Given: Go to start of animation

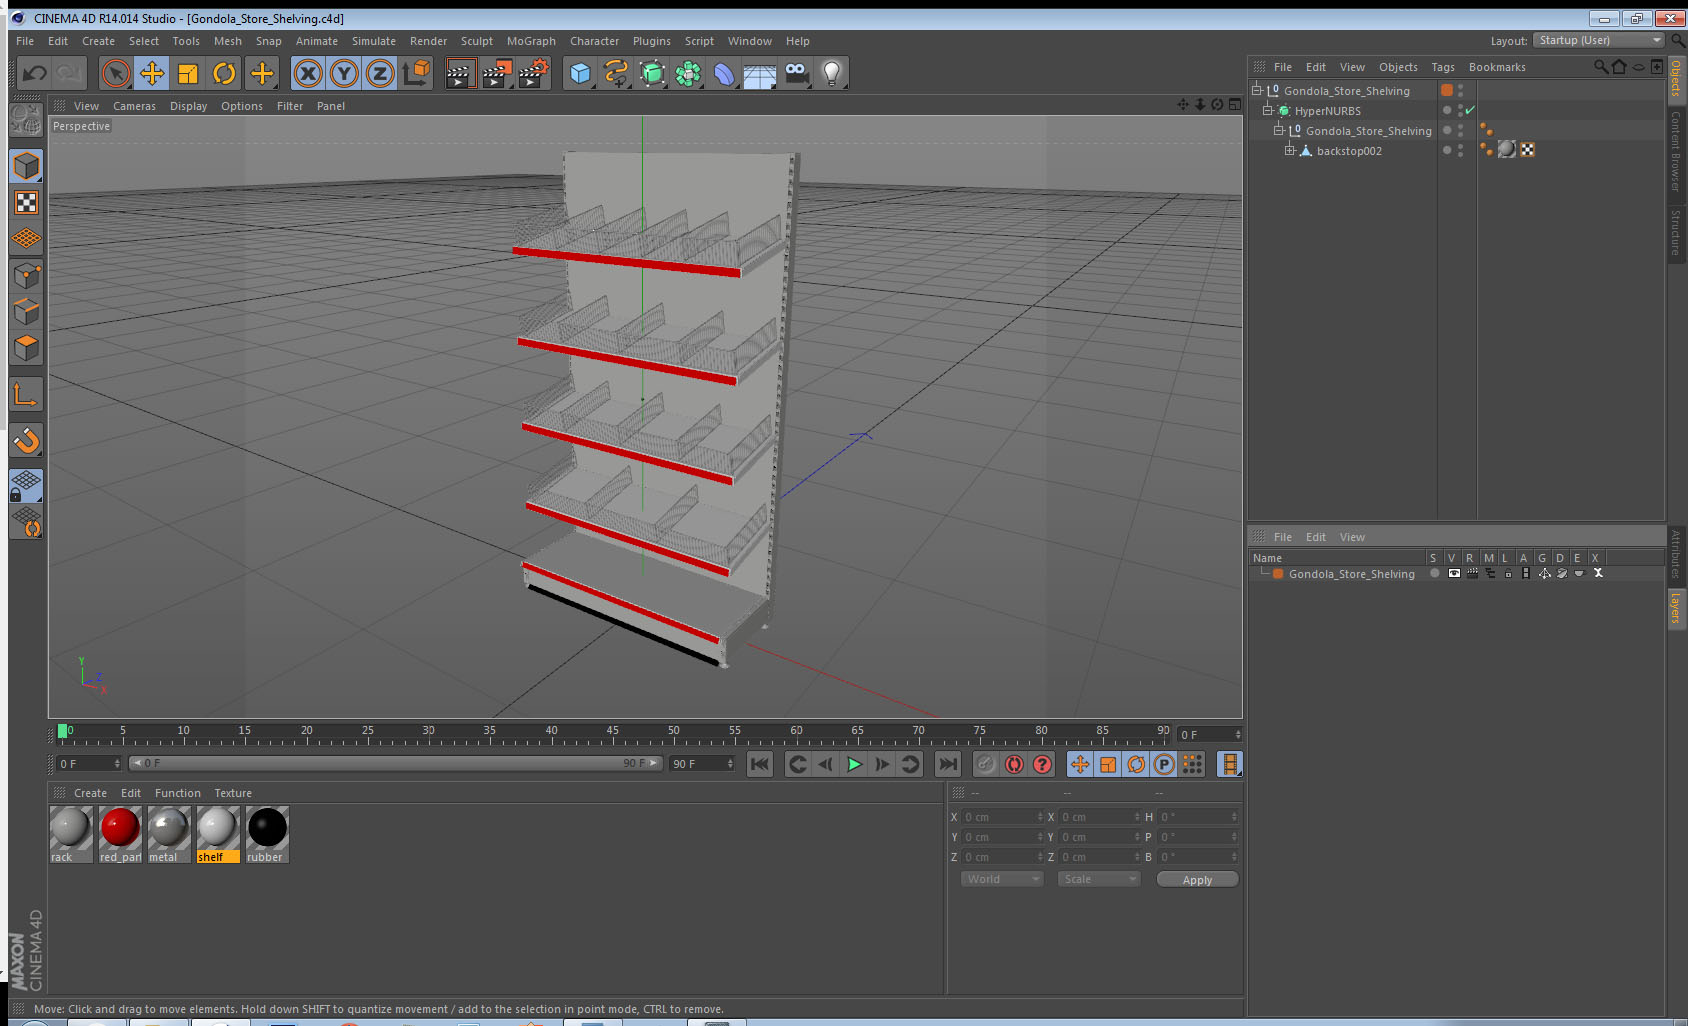Looking at the screenshot, I should click(760, 765).
